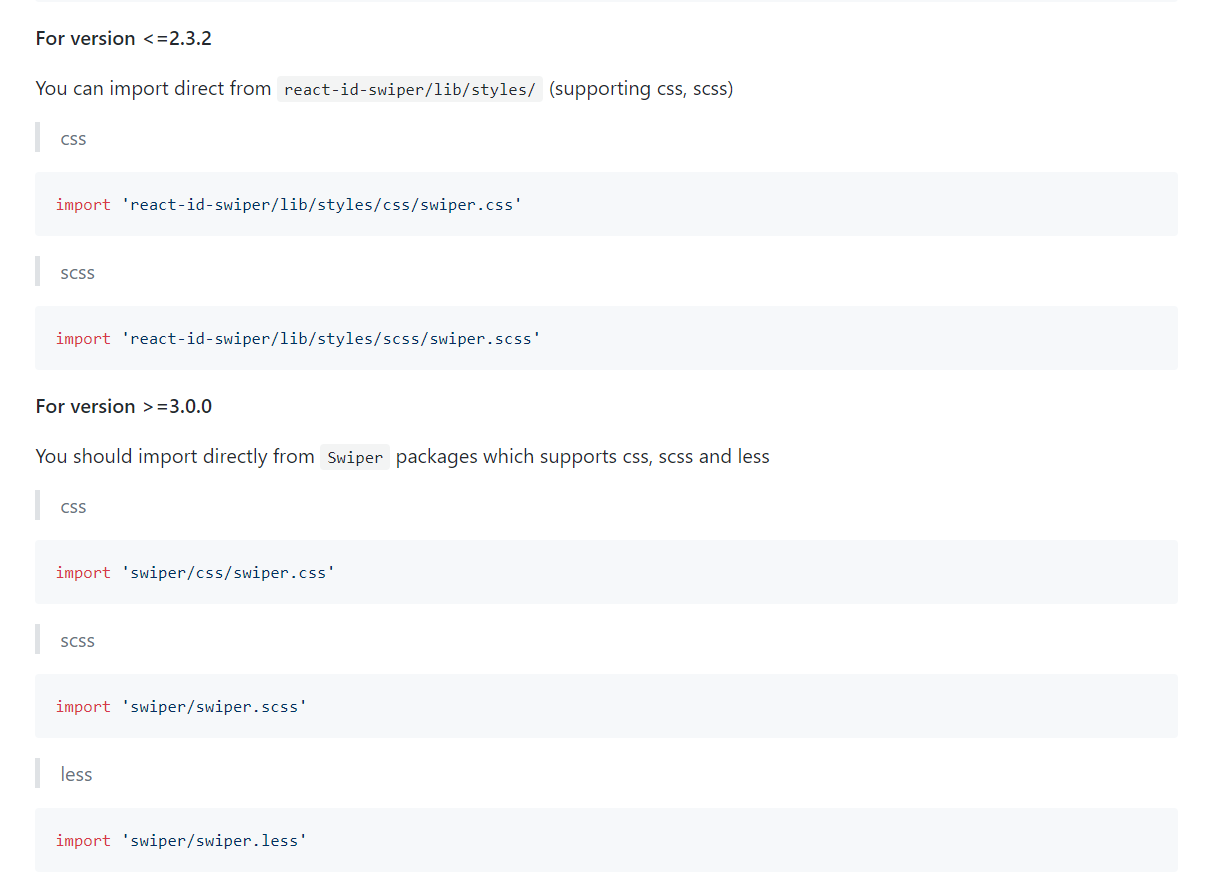
Task: Click the sidebar marker beside the css label
Action: click(38, 137)
